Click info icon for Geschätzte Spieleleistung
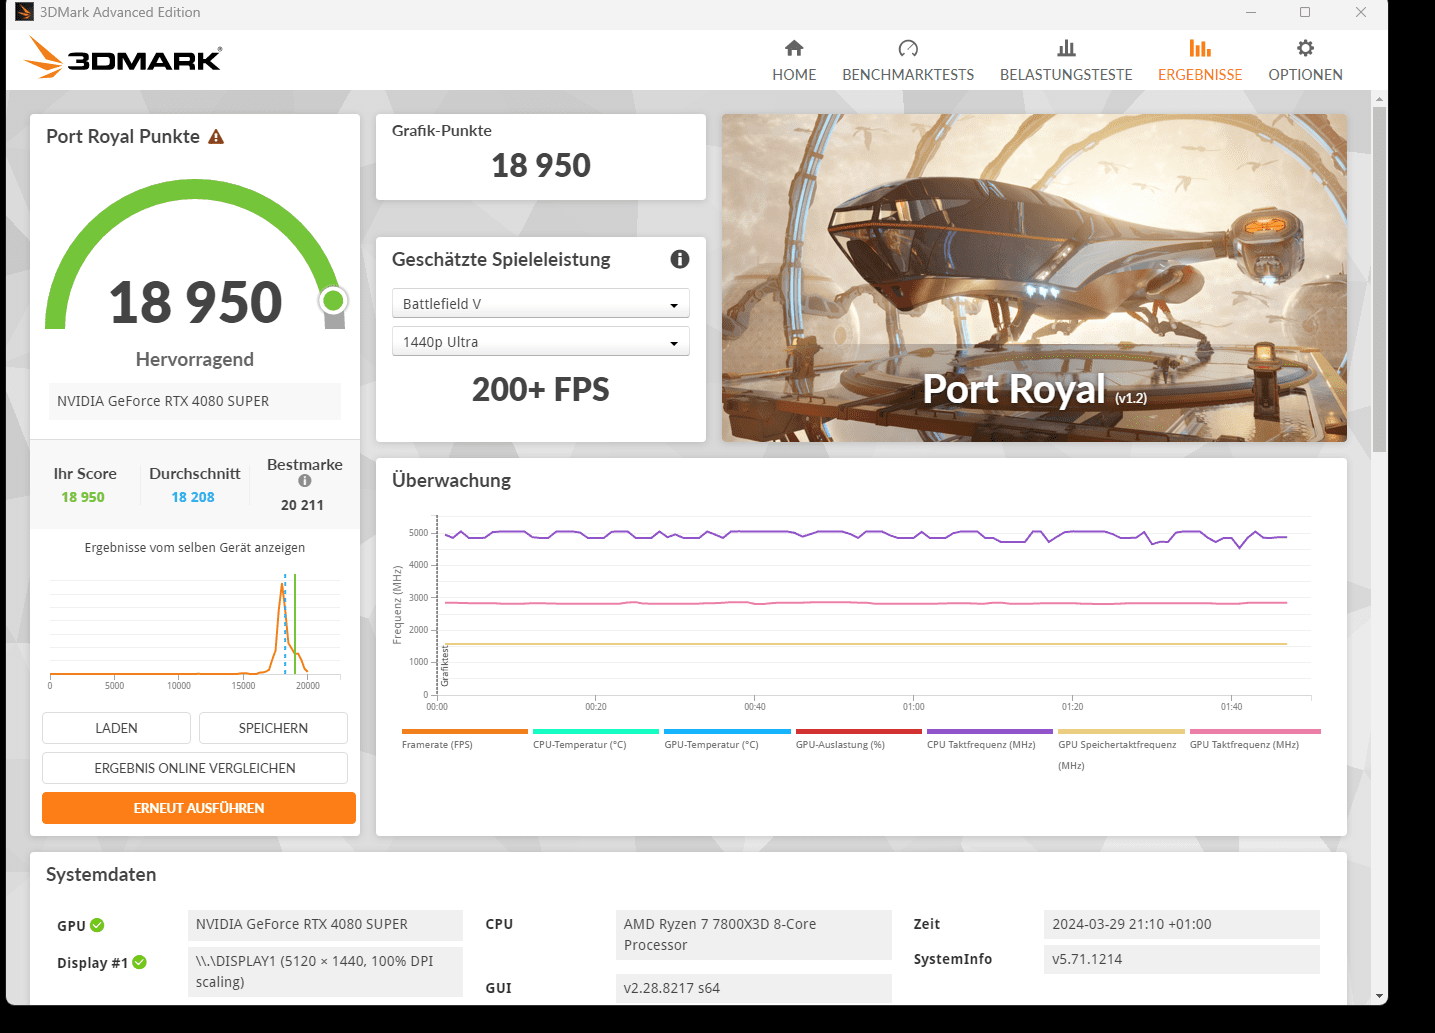 (680, 259)
